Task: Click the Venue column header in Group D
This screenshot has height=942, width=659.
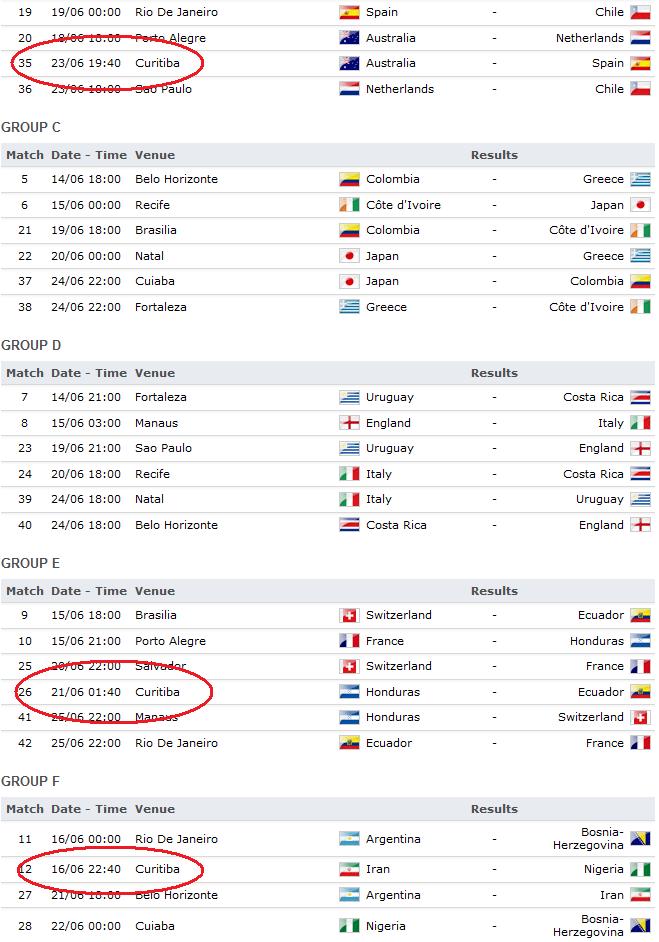Action: tap(155, 373)
